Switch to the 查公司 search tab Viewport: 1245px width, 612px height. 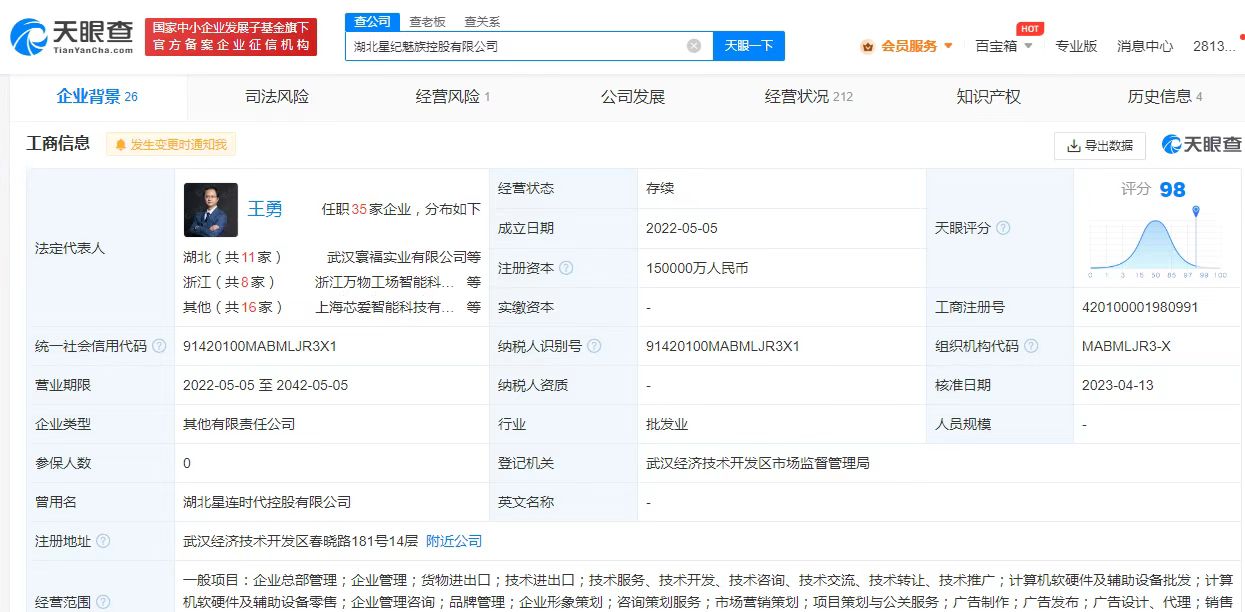[372, 21]
